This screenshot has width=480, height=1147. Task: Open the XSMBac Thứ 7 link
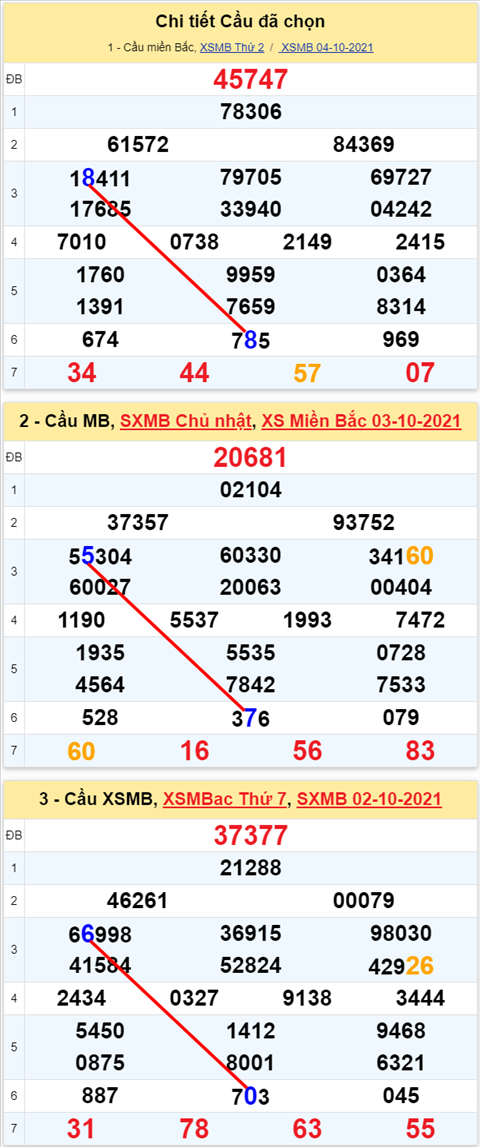pyautogui.click(x=226, y=799)
